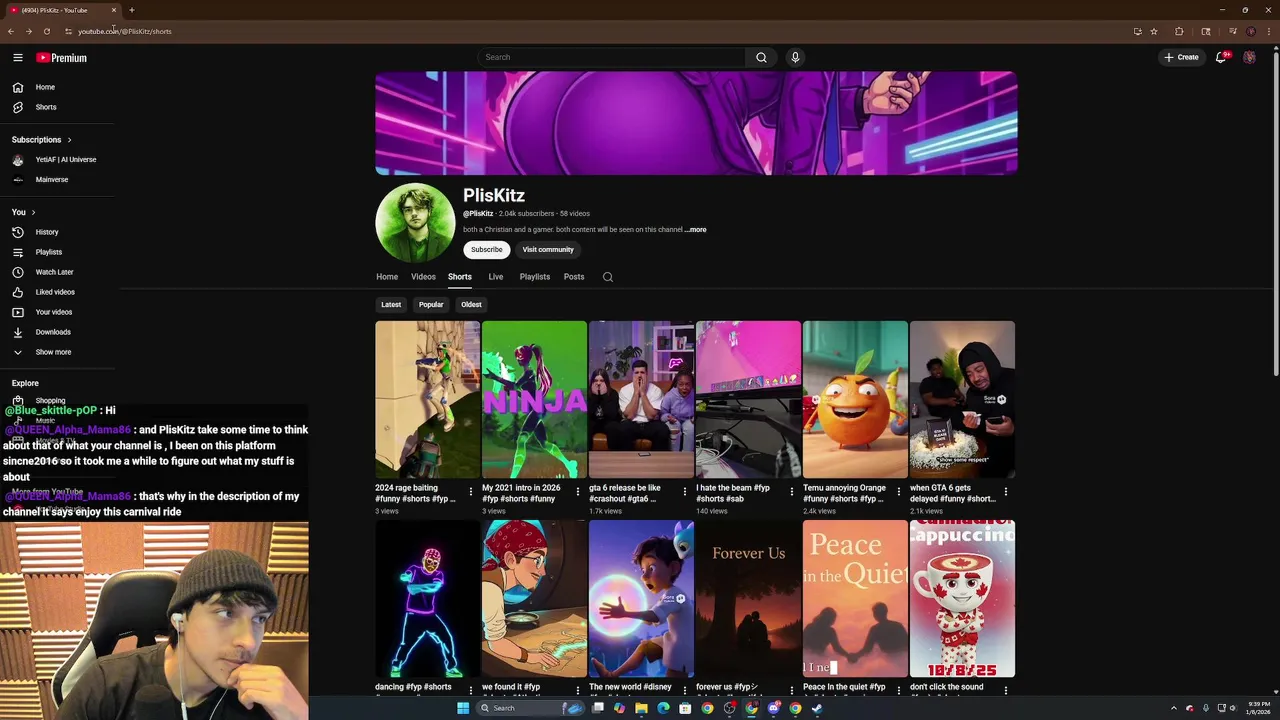Open options for I hate the beam short
The height and width of the screenshot is (720, 1280).
coord(792,492)
